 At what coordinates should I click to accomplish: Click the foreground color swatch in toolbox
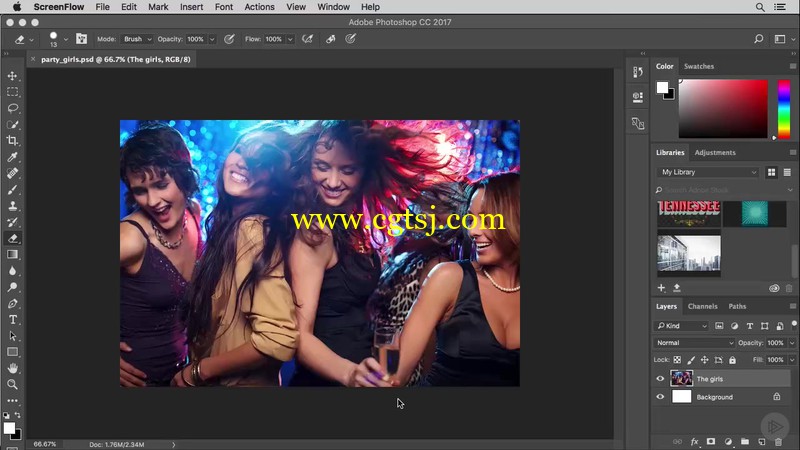tap(9, 428)
